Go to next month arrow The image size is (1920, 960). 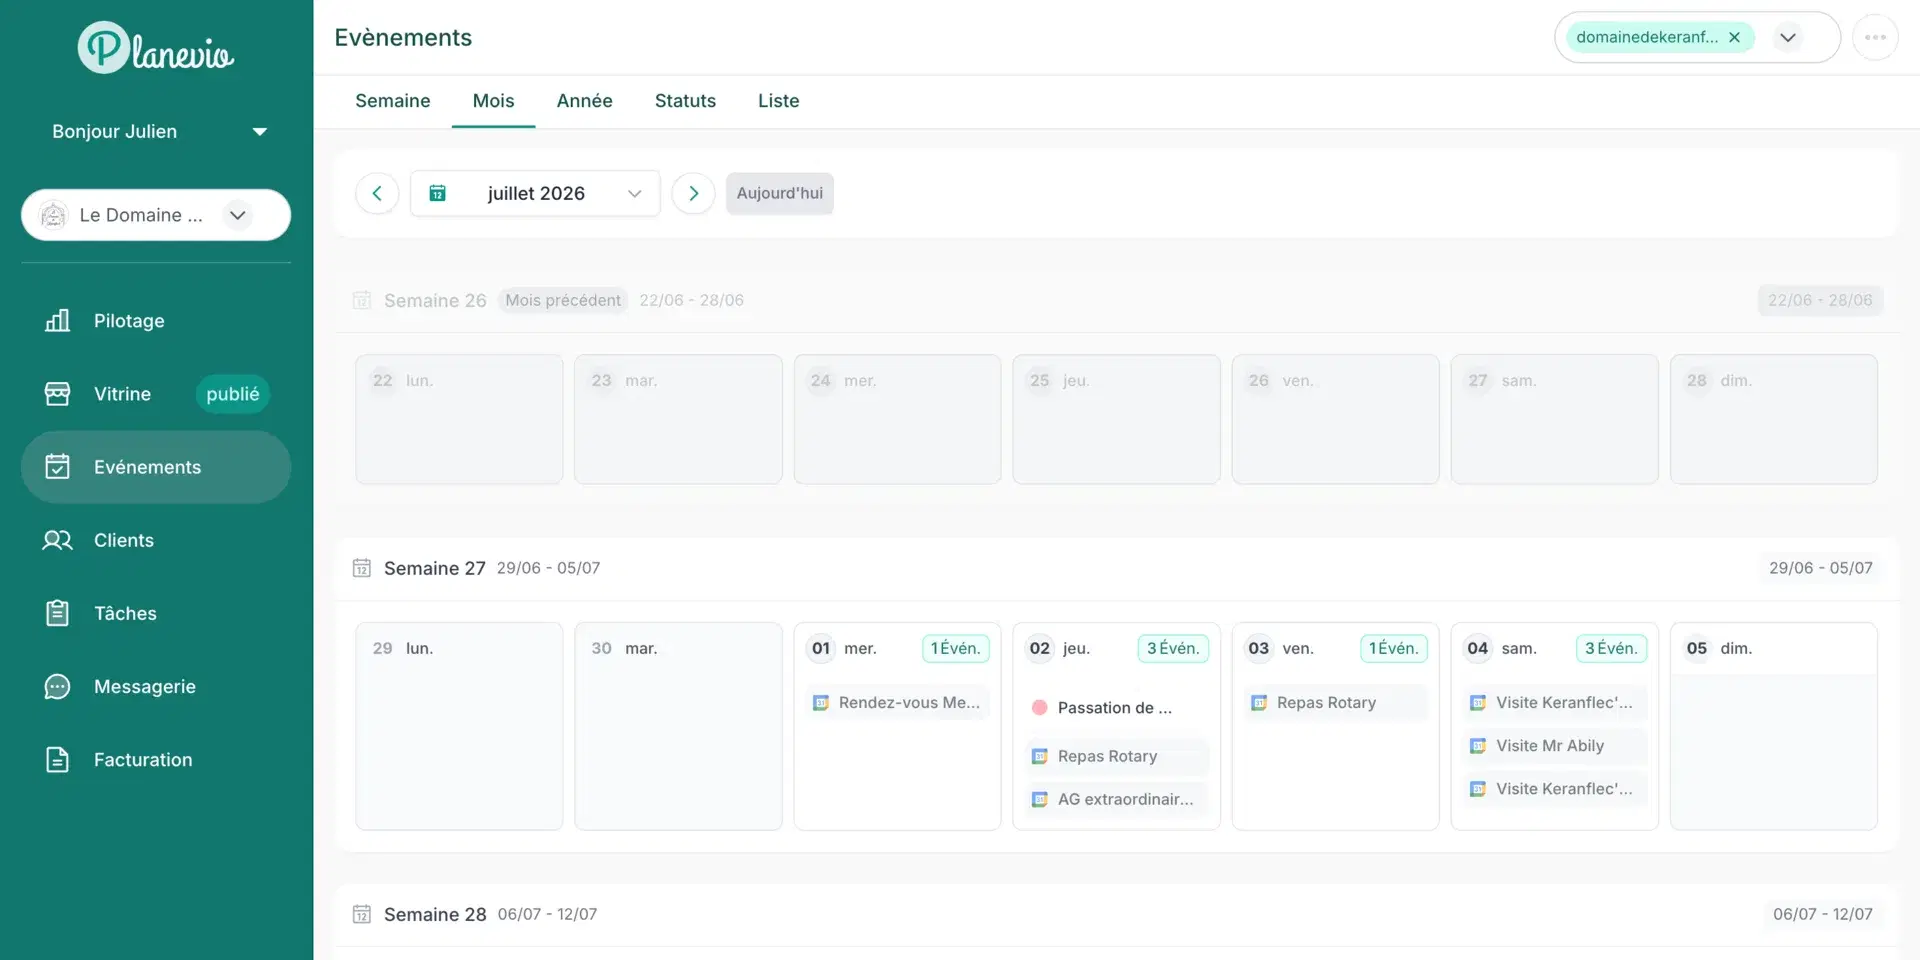[x=693, y=193]
